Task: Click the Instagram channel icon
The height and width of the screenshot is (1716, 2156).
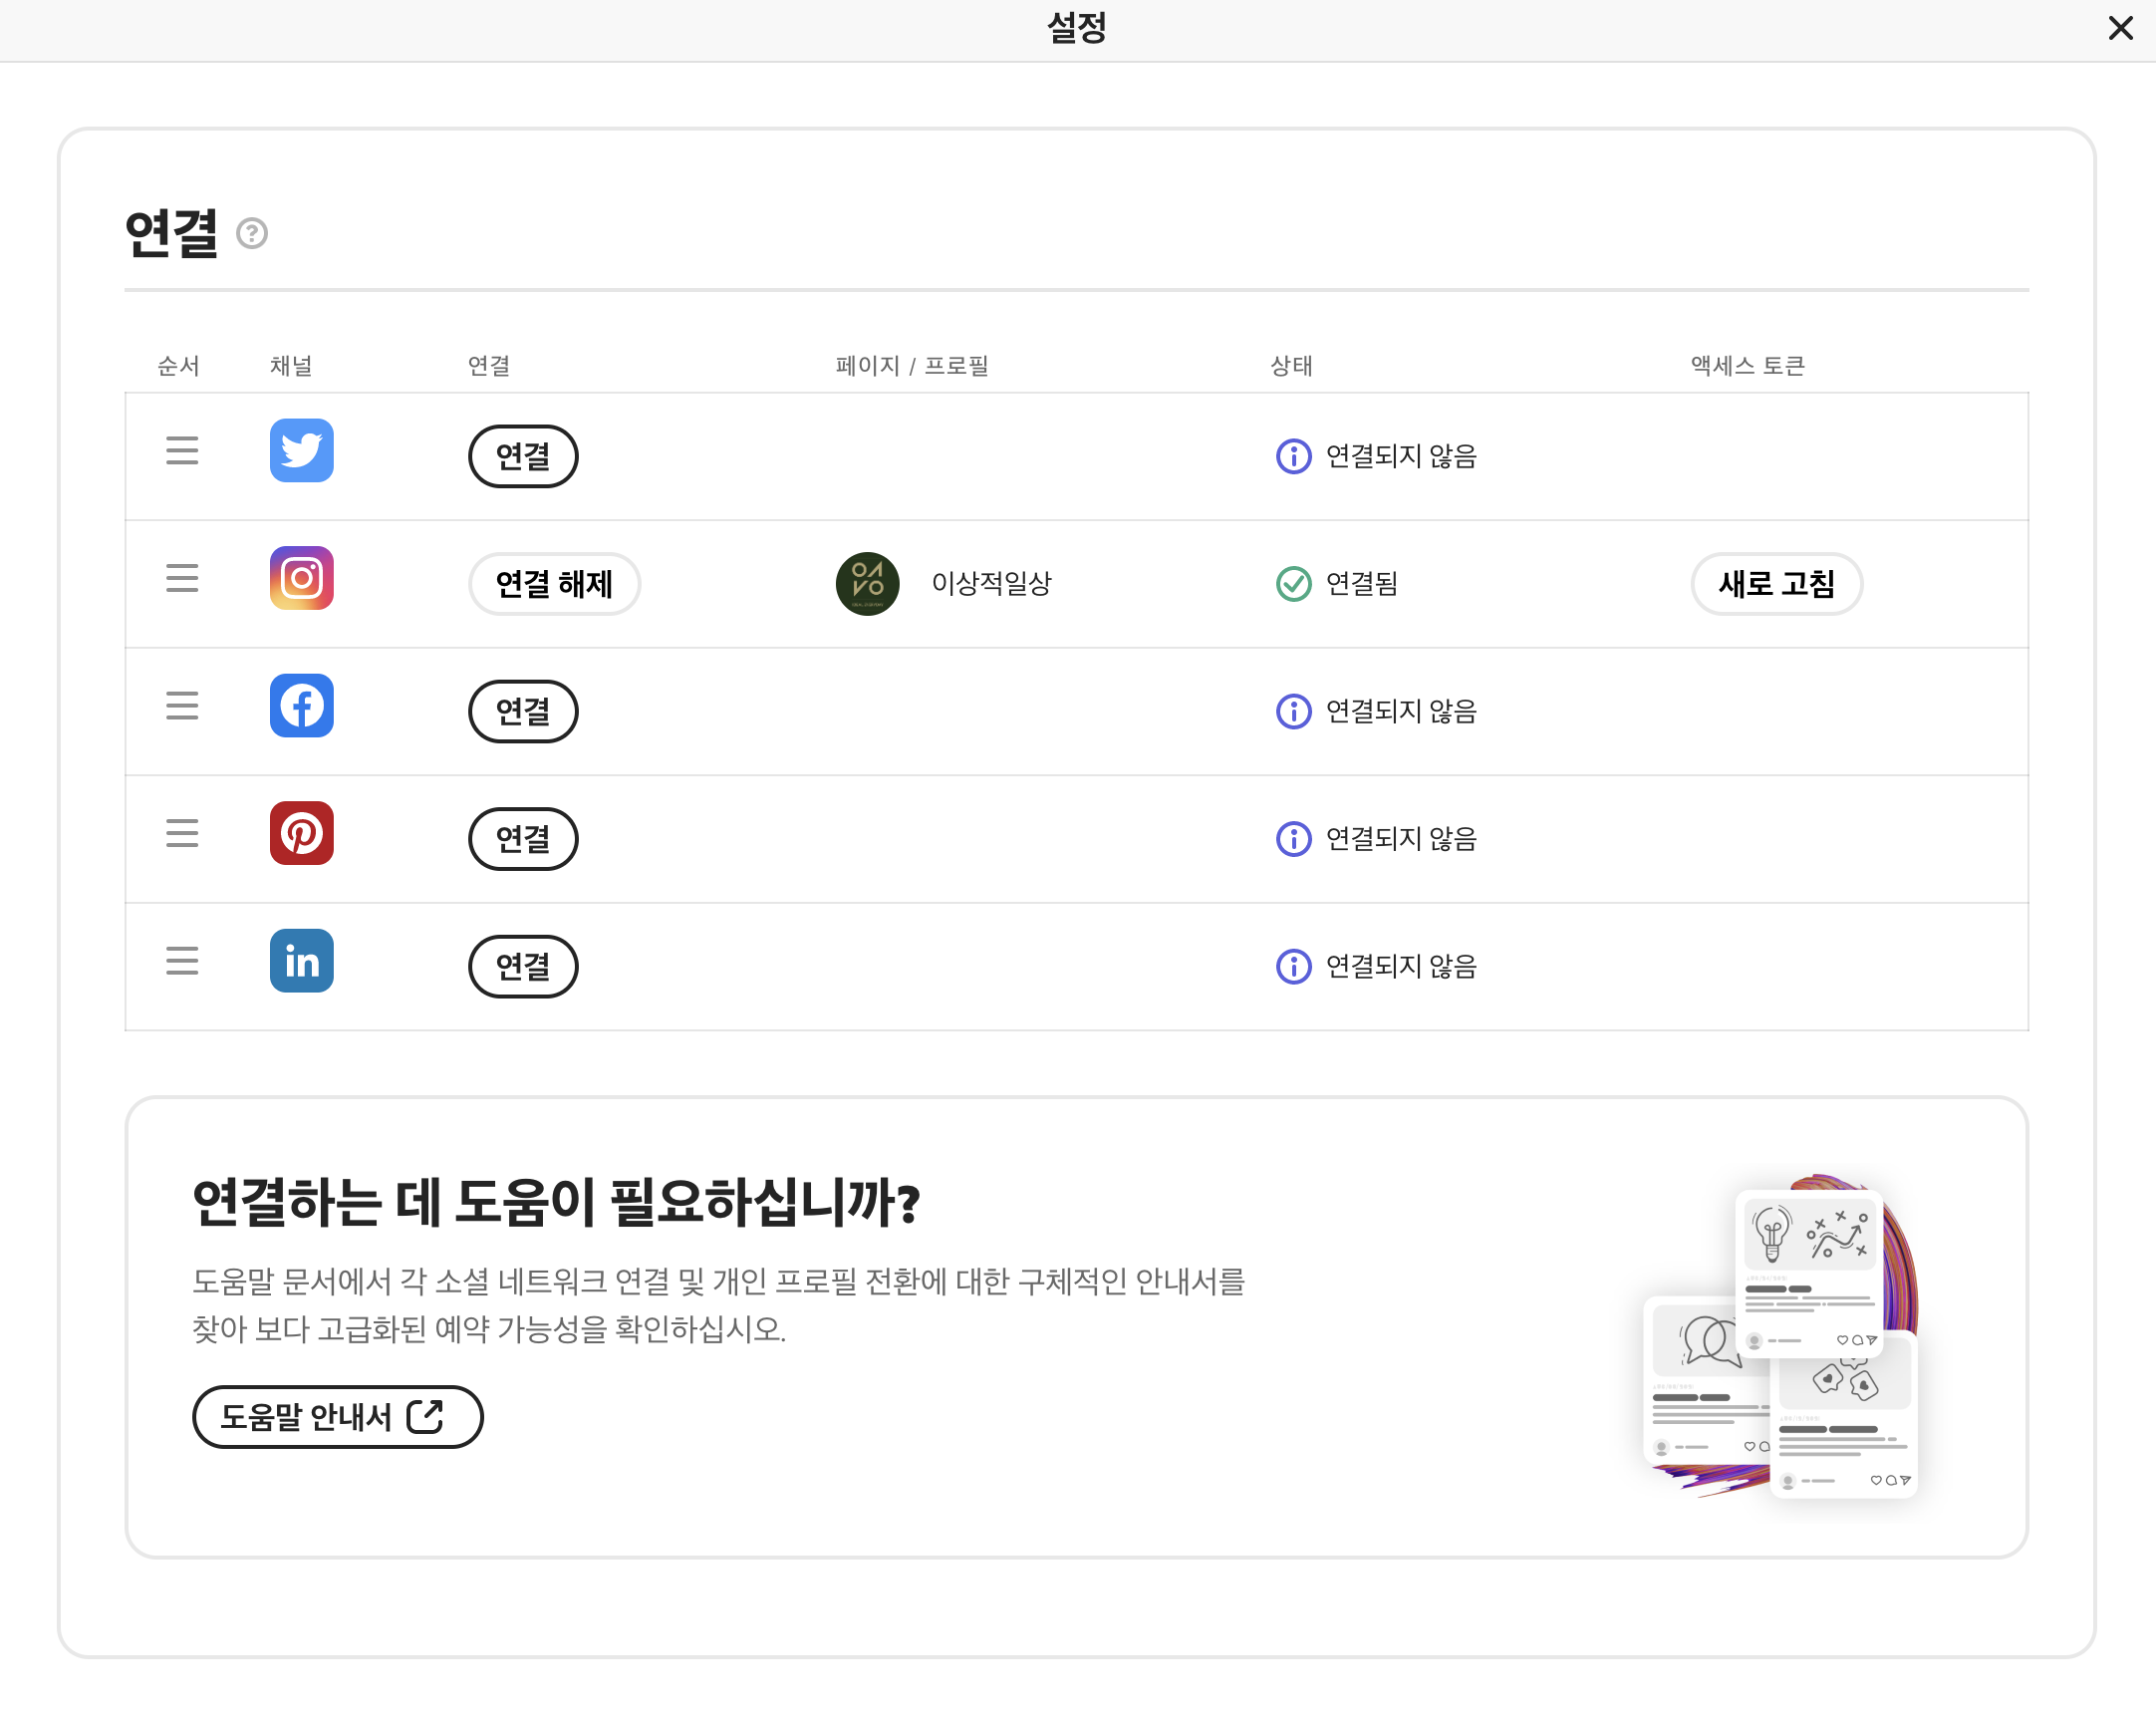Action: pyautogui.click(x=301, y=578)
